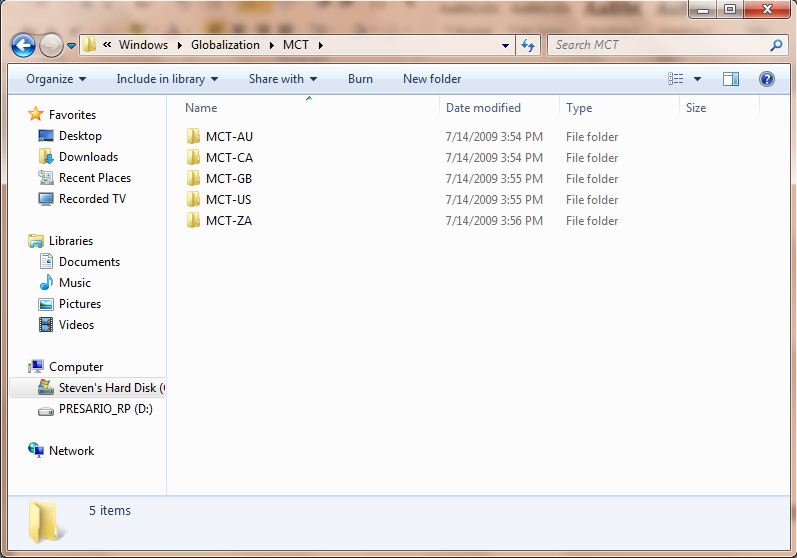Toggle the preview pane
The width and height of the screenshot is (797, 558).
coord(731,79)
